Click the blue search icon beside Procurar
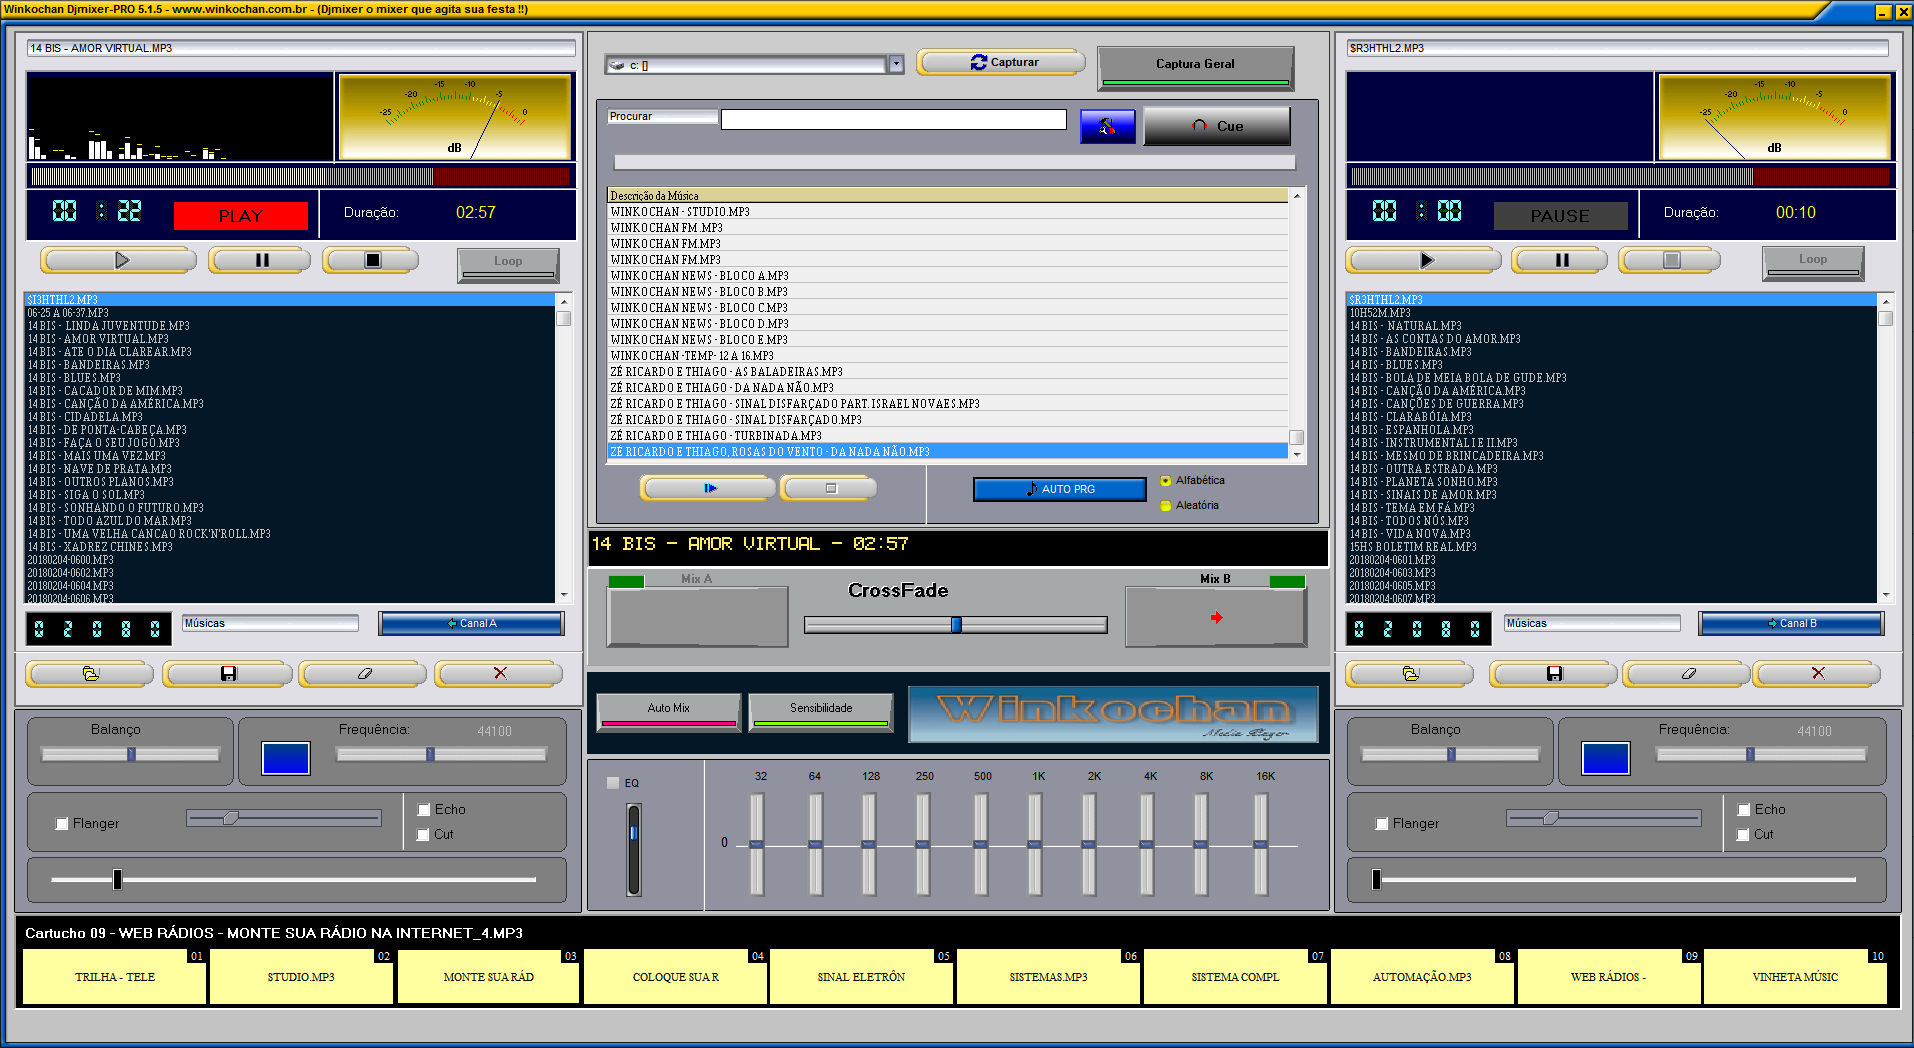The image size is (1914, 1048). pos(1107,127)
